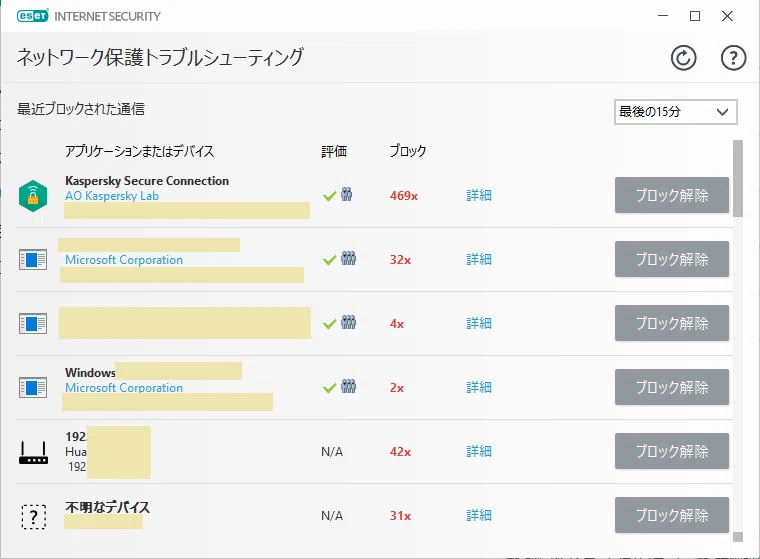Click the N/A rating in the 42x row
Viewport: 760px width, 559px height.
point(332,452)
